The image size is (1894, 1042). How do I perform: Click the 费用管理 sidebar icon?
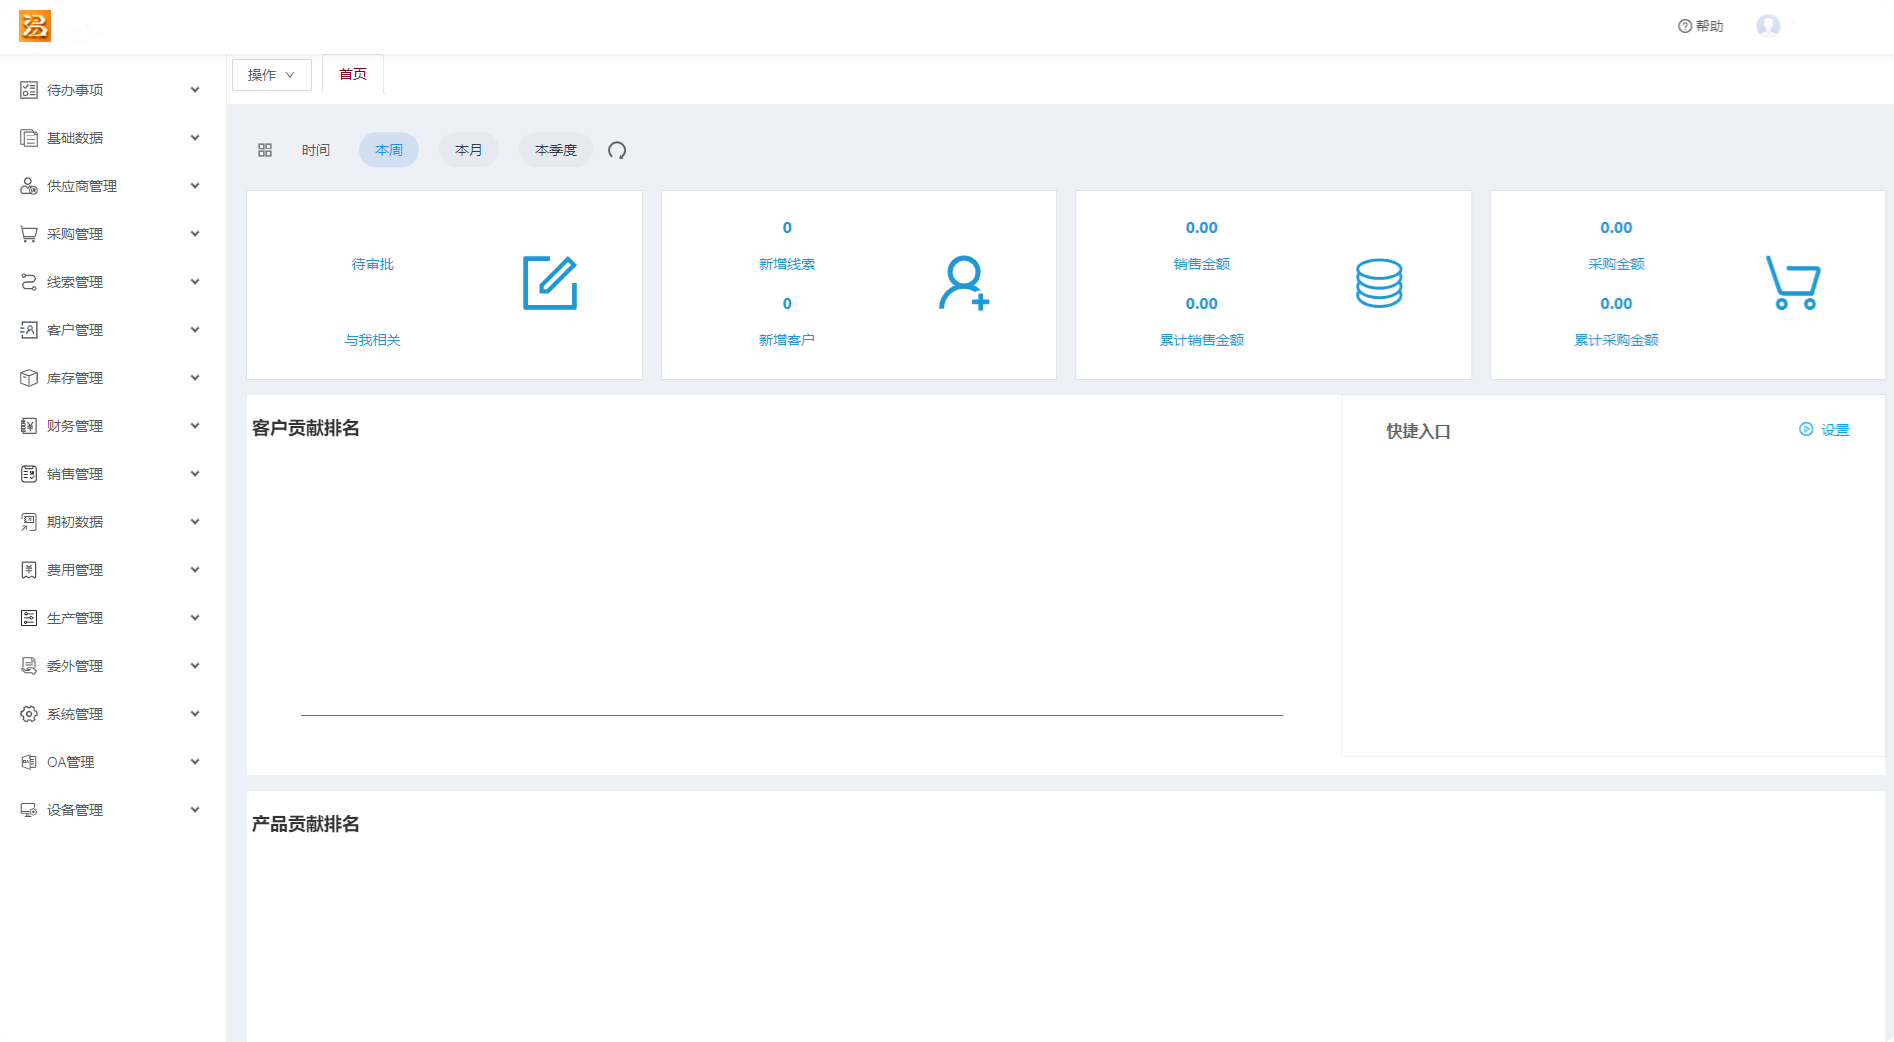[x=29, y=570]
